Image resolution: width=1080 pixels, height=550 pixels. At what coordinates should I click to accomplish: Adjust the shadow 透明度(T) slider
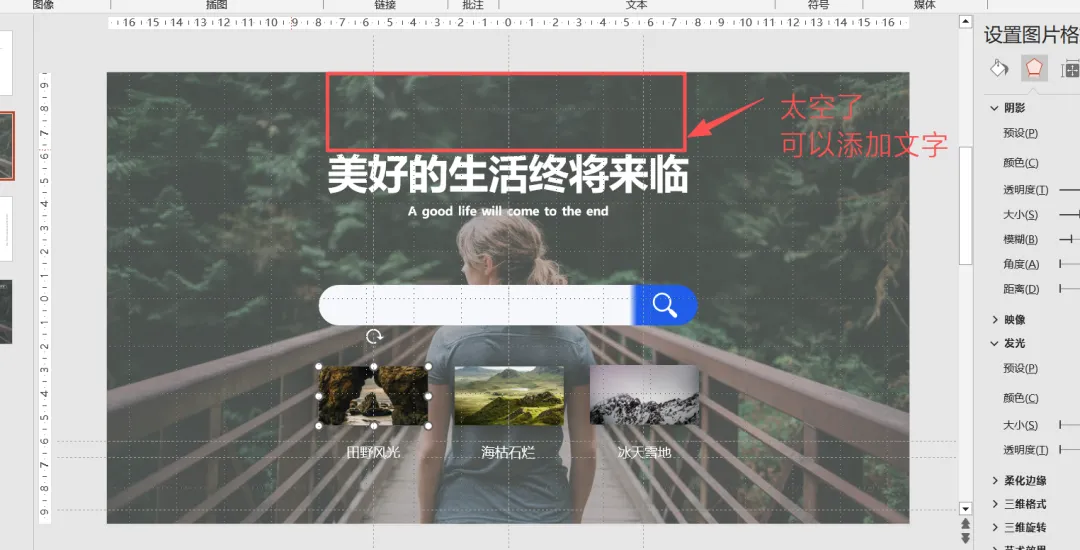(1069, 189)
